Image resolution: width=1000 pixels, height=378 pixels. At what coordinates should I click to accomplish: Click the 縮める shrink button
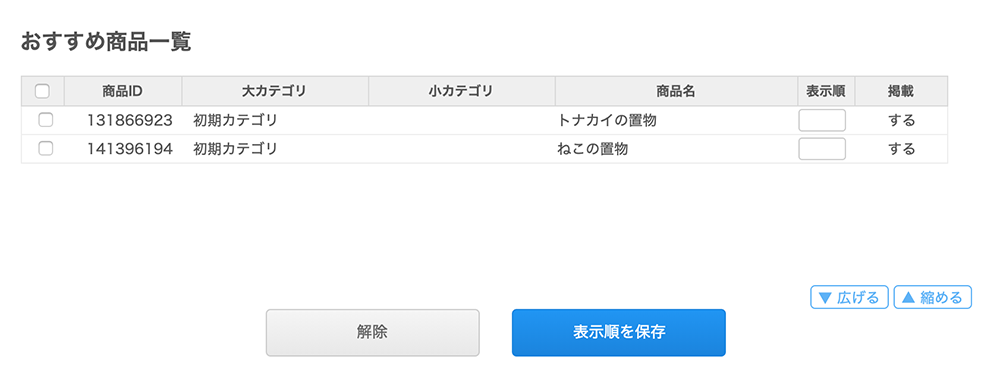click(x=932, y=297)
